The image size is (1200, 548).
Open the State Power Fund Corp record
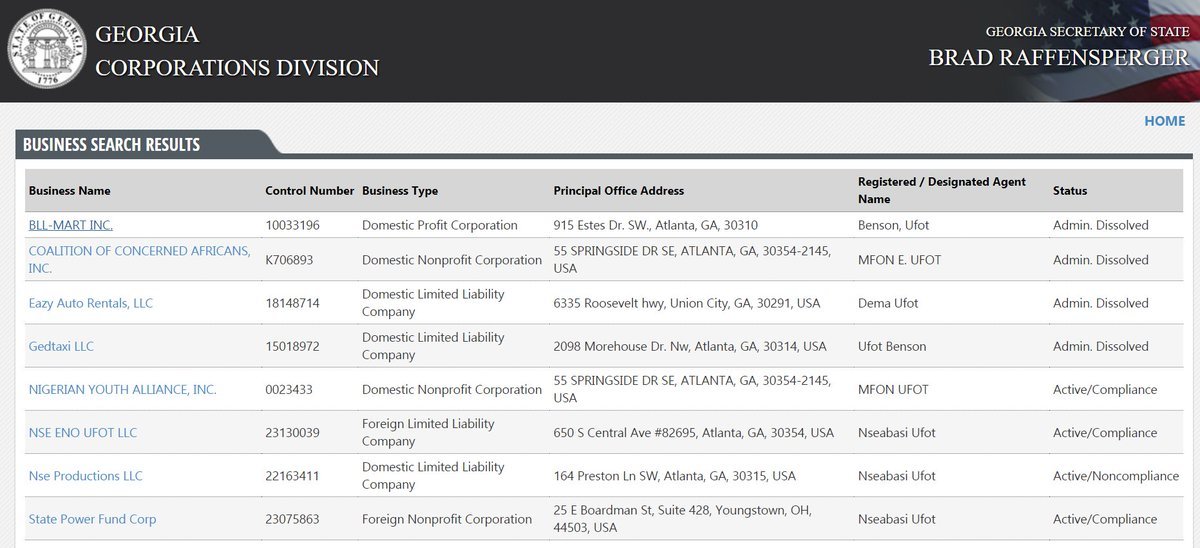(92, 519)
